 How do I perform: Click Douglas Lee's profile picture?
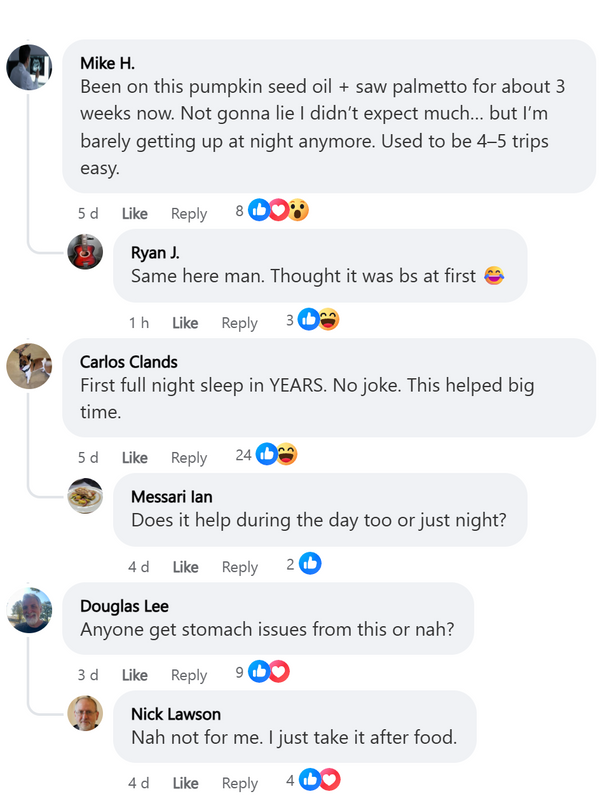29,610
